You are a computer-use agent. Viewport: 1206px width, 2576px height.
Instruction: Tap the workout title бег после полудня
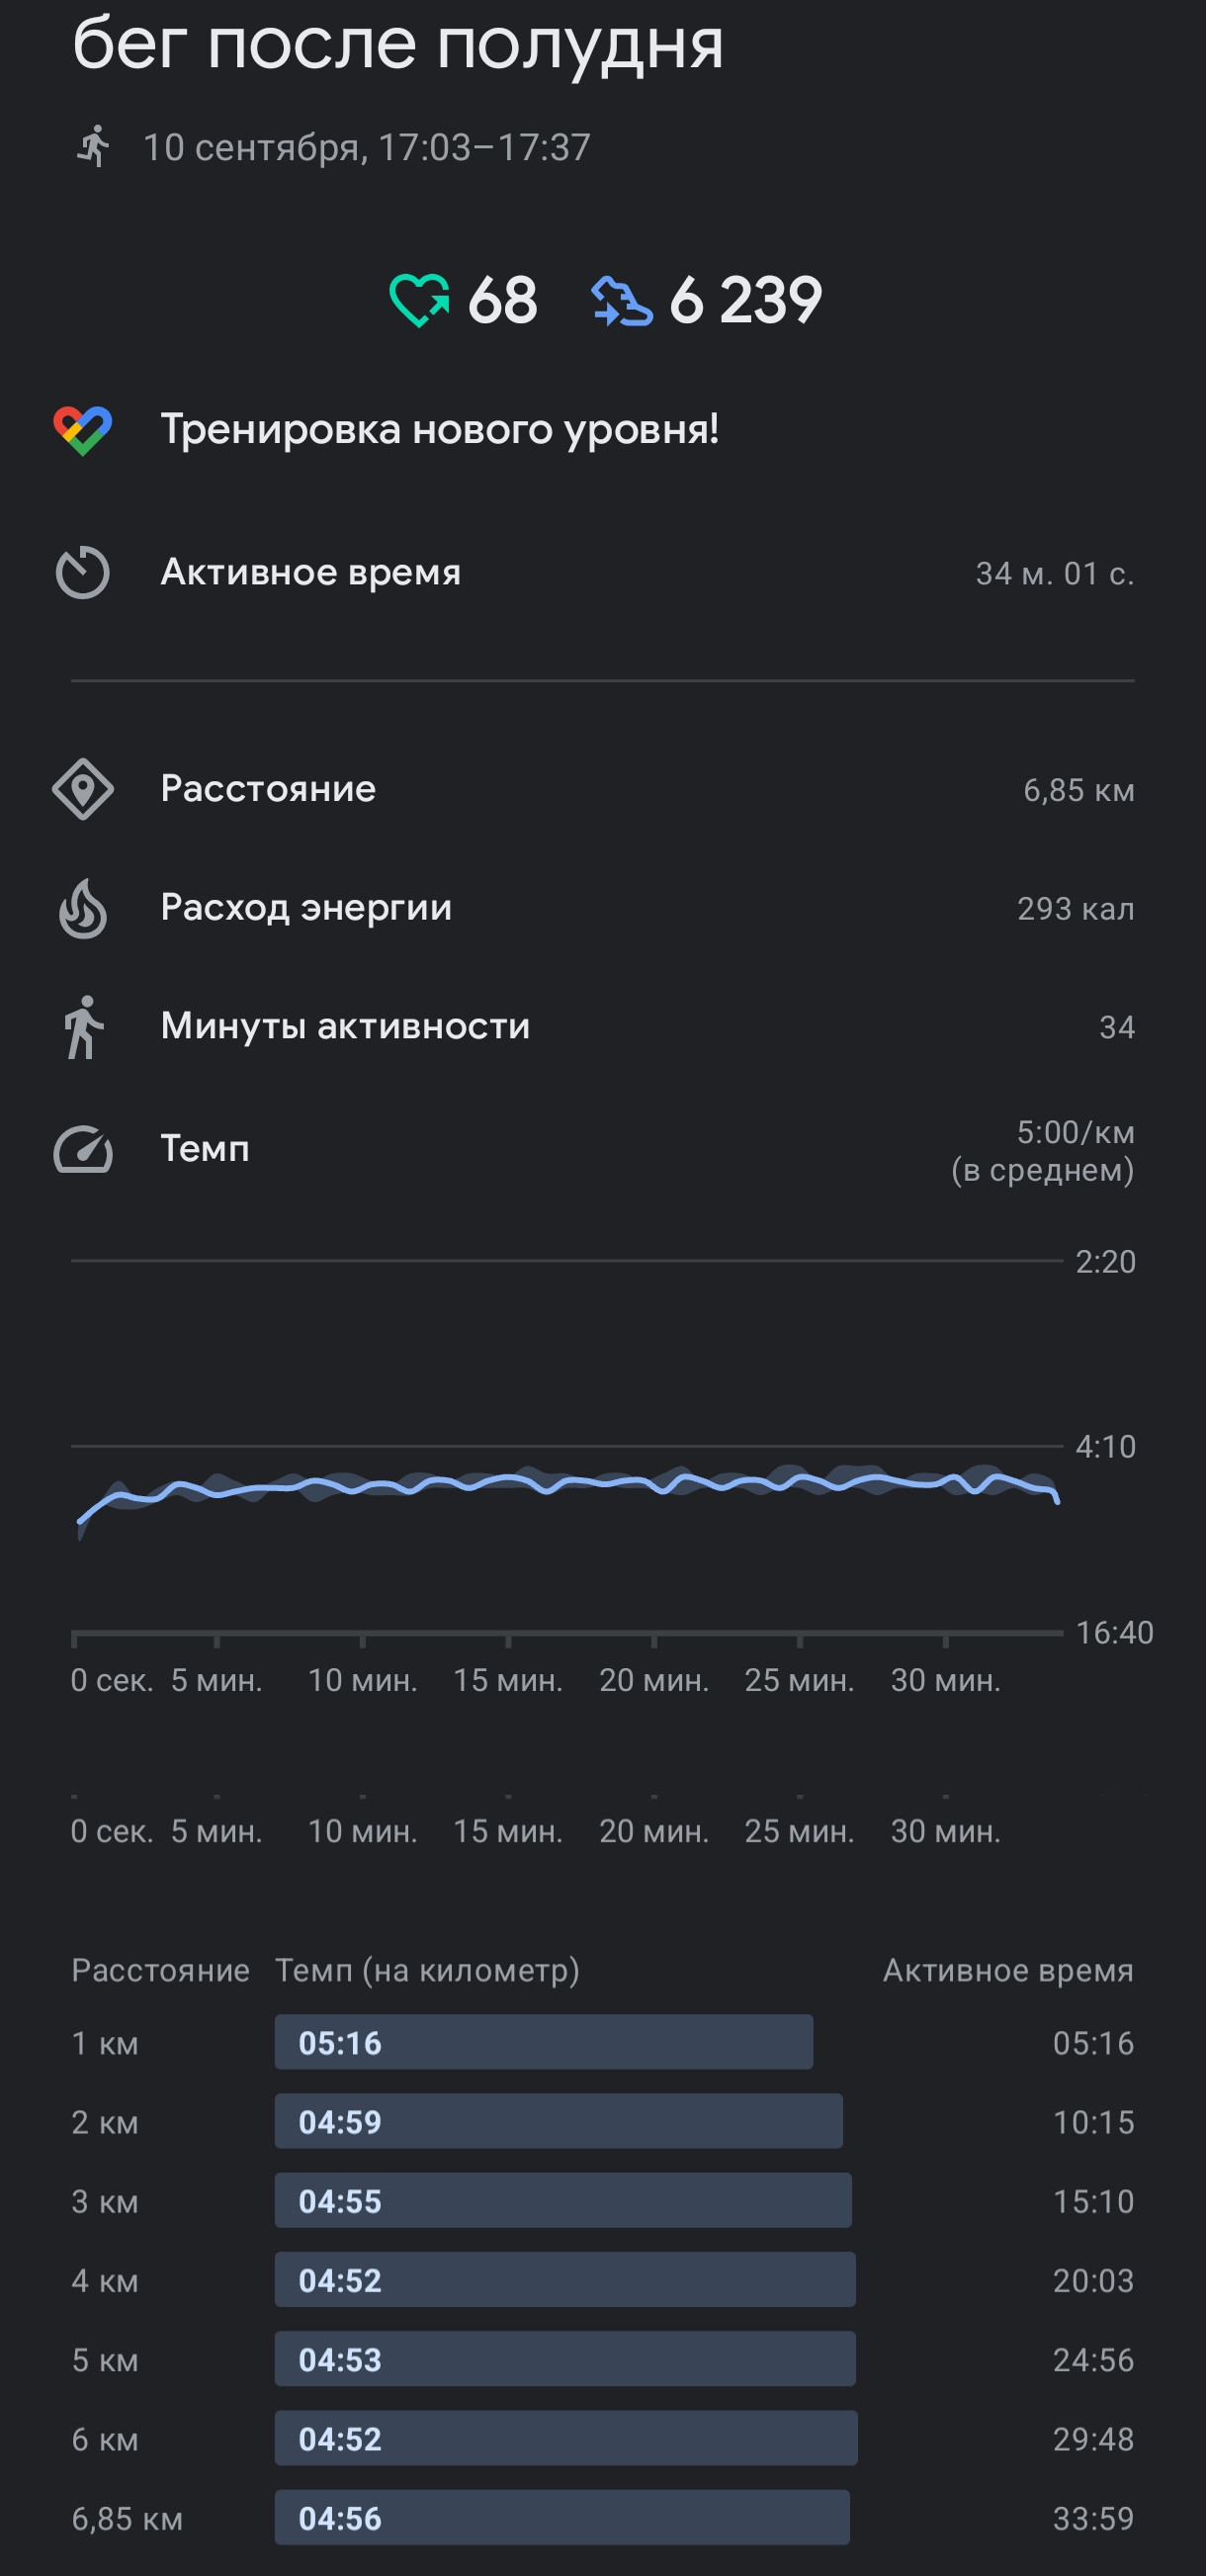pos(398,44)
